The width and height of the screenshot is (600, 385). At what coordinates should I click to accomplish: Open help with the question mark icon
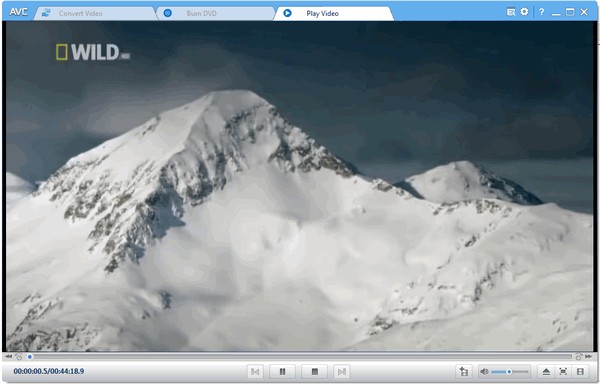(541, 12)
